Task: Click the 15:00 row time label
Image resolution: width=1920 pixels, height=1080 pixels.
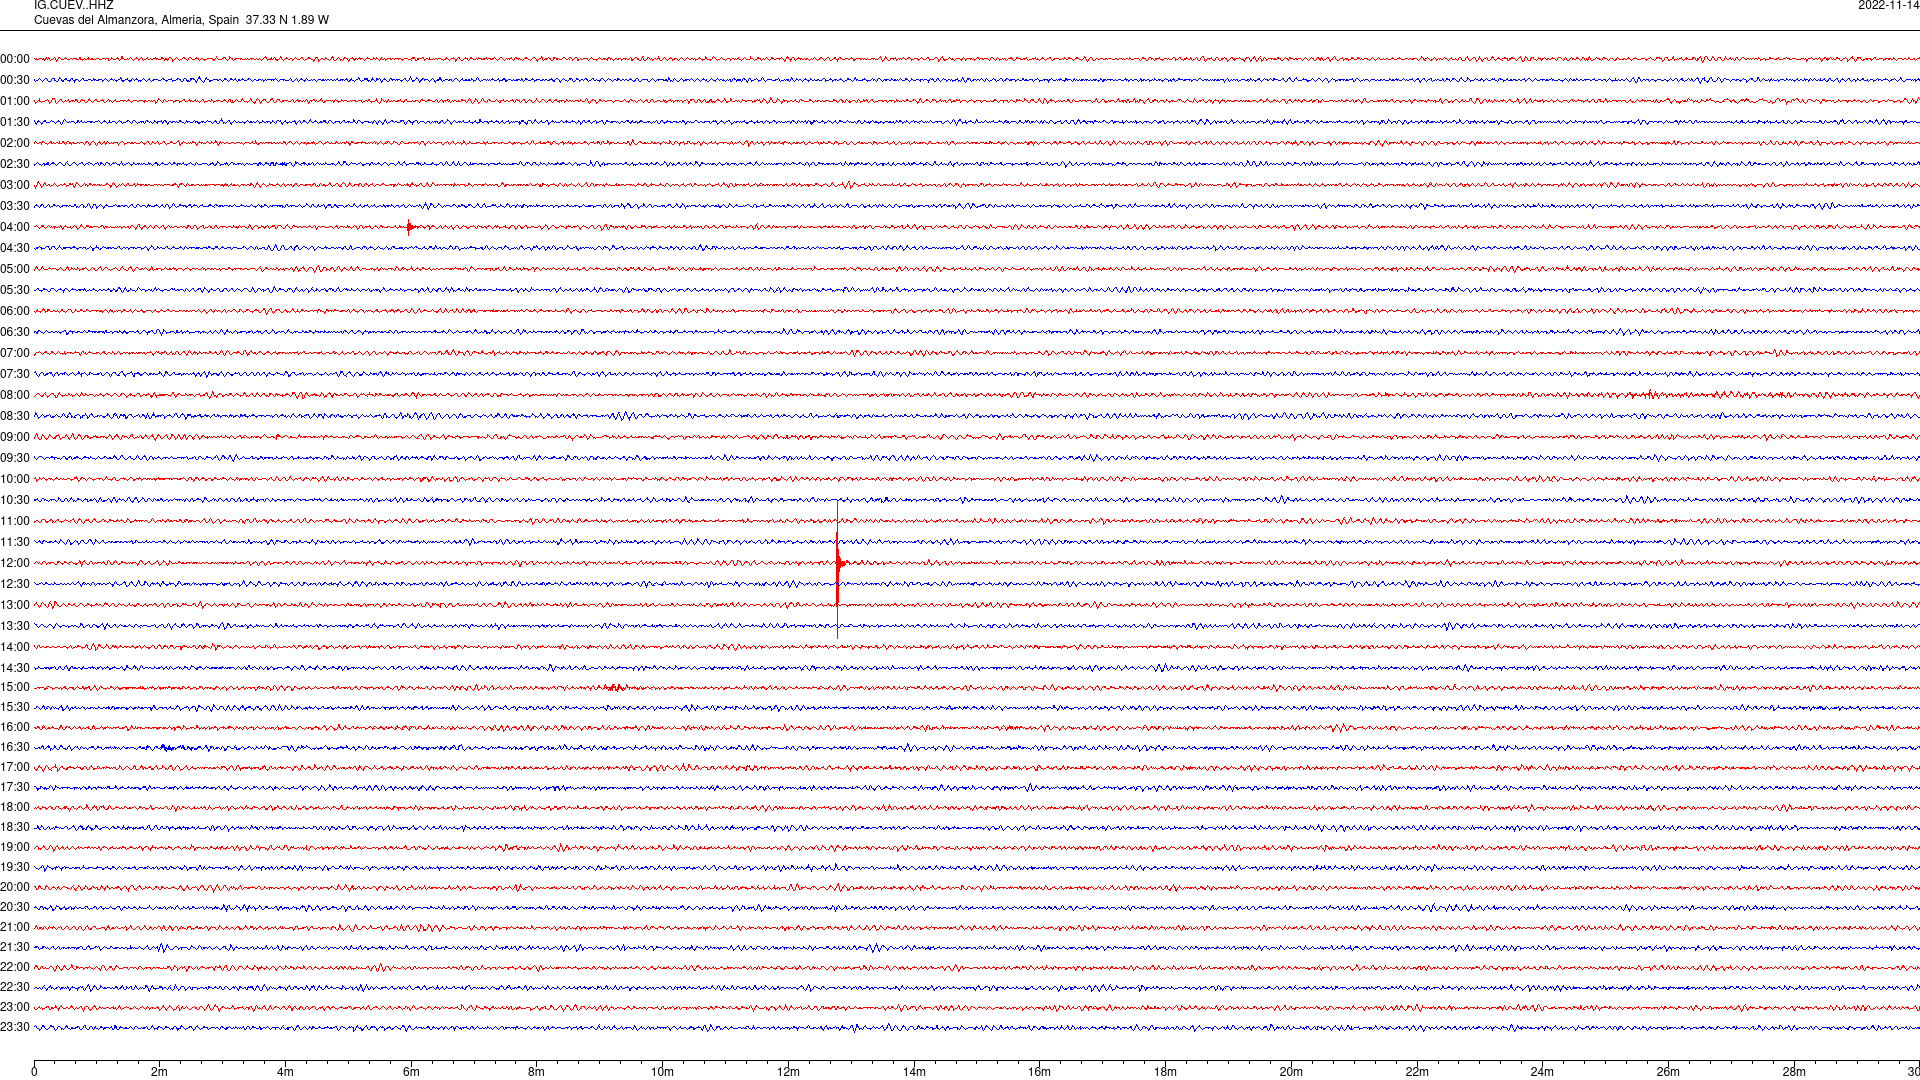Action: (15, 687)
